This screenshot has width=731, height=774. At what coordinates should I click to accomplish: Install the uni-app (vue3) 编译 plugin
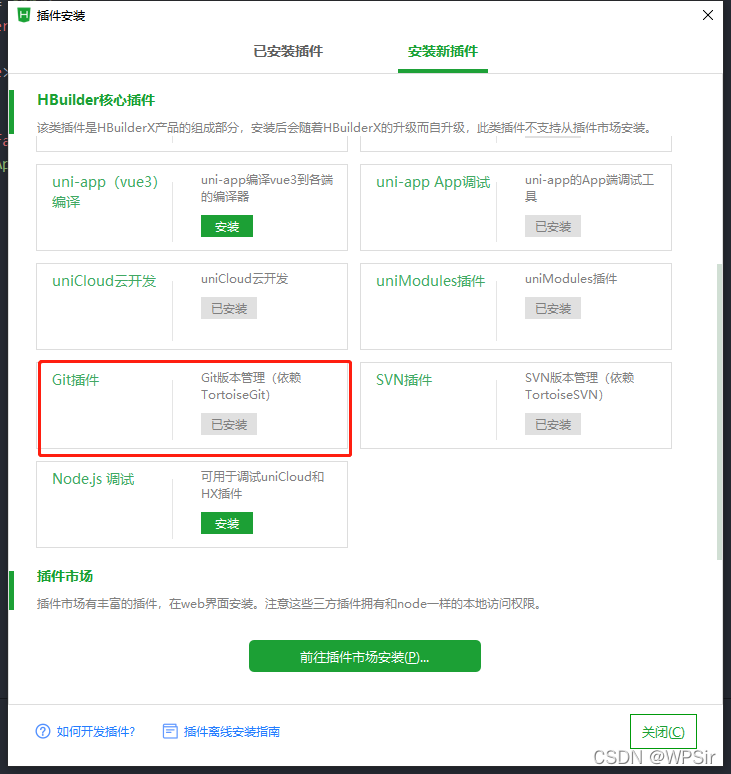[x=227, y=226]
